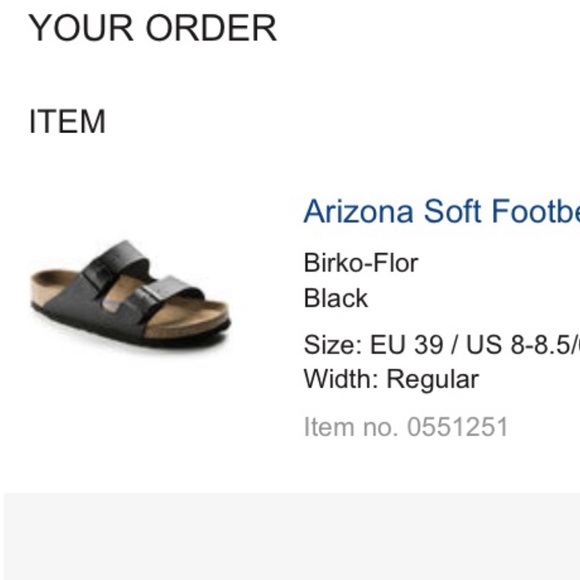Click the item number 0551251
580x580 pixels.
point(457,426)
